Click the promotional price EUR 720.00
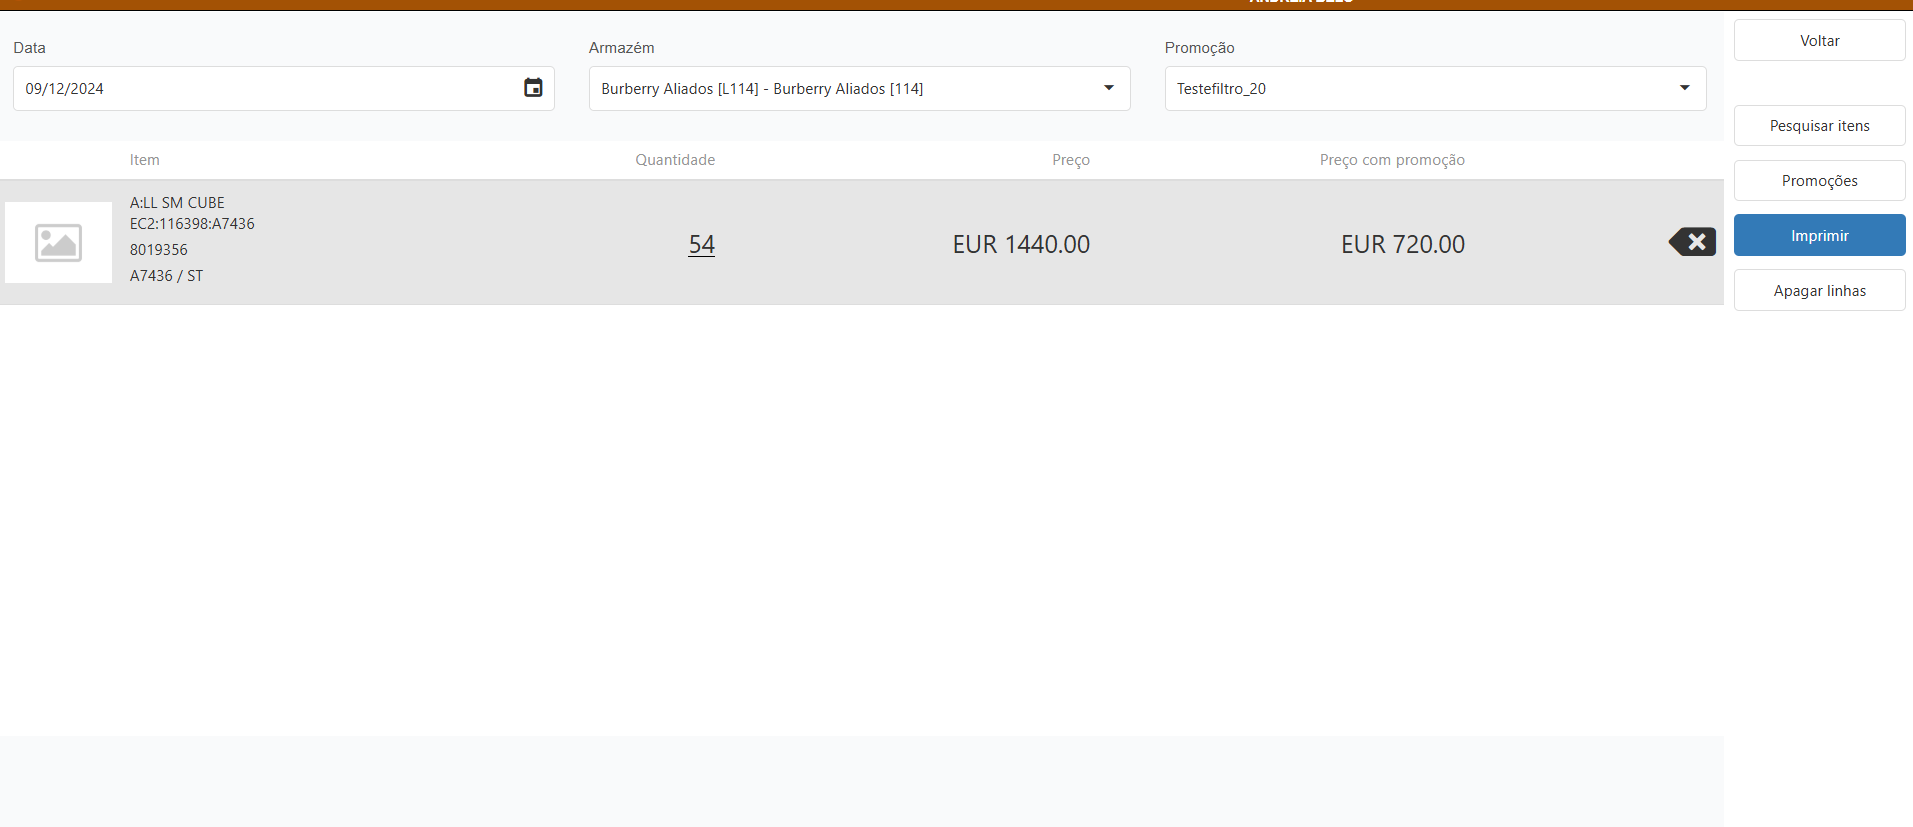 (x=1403, y=244)
